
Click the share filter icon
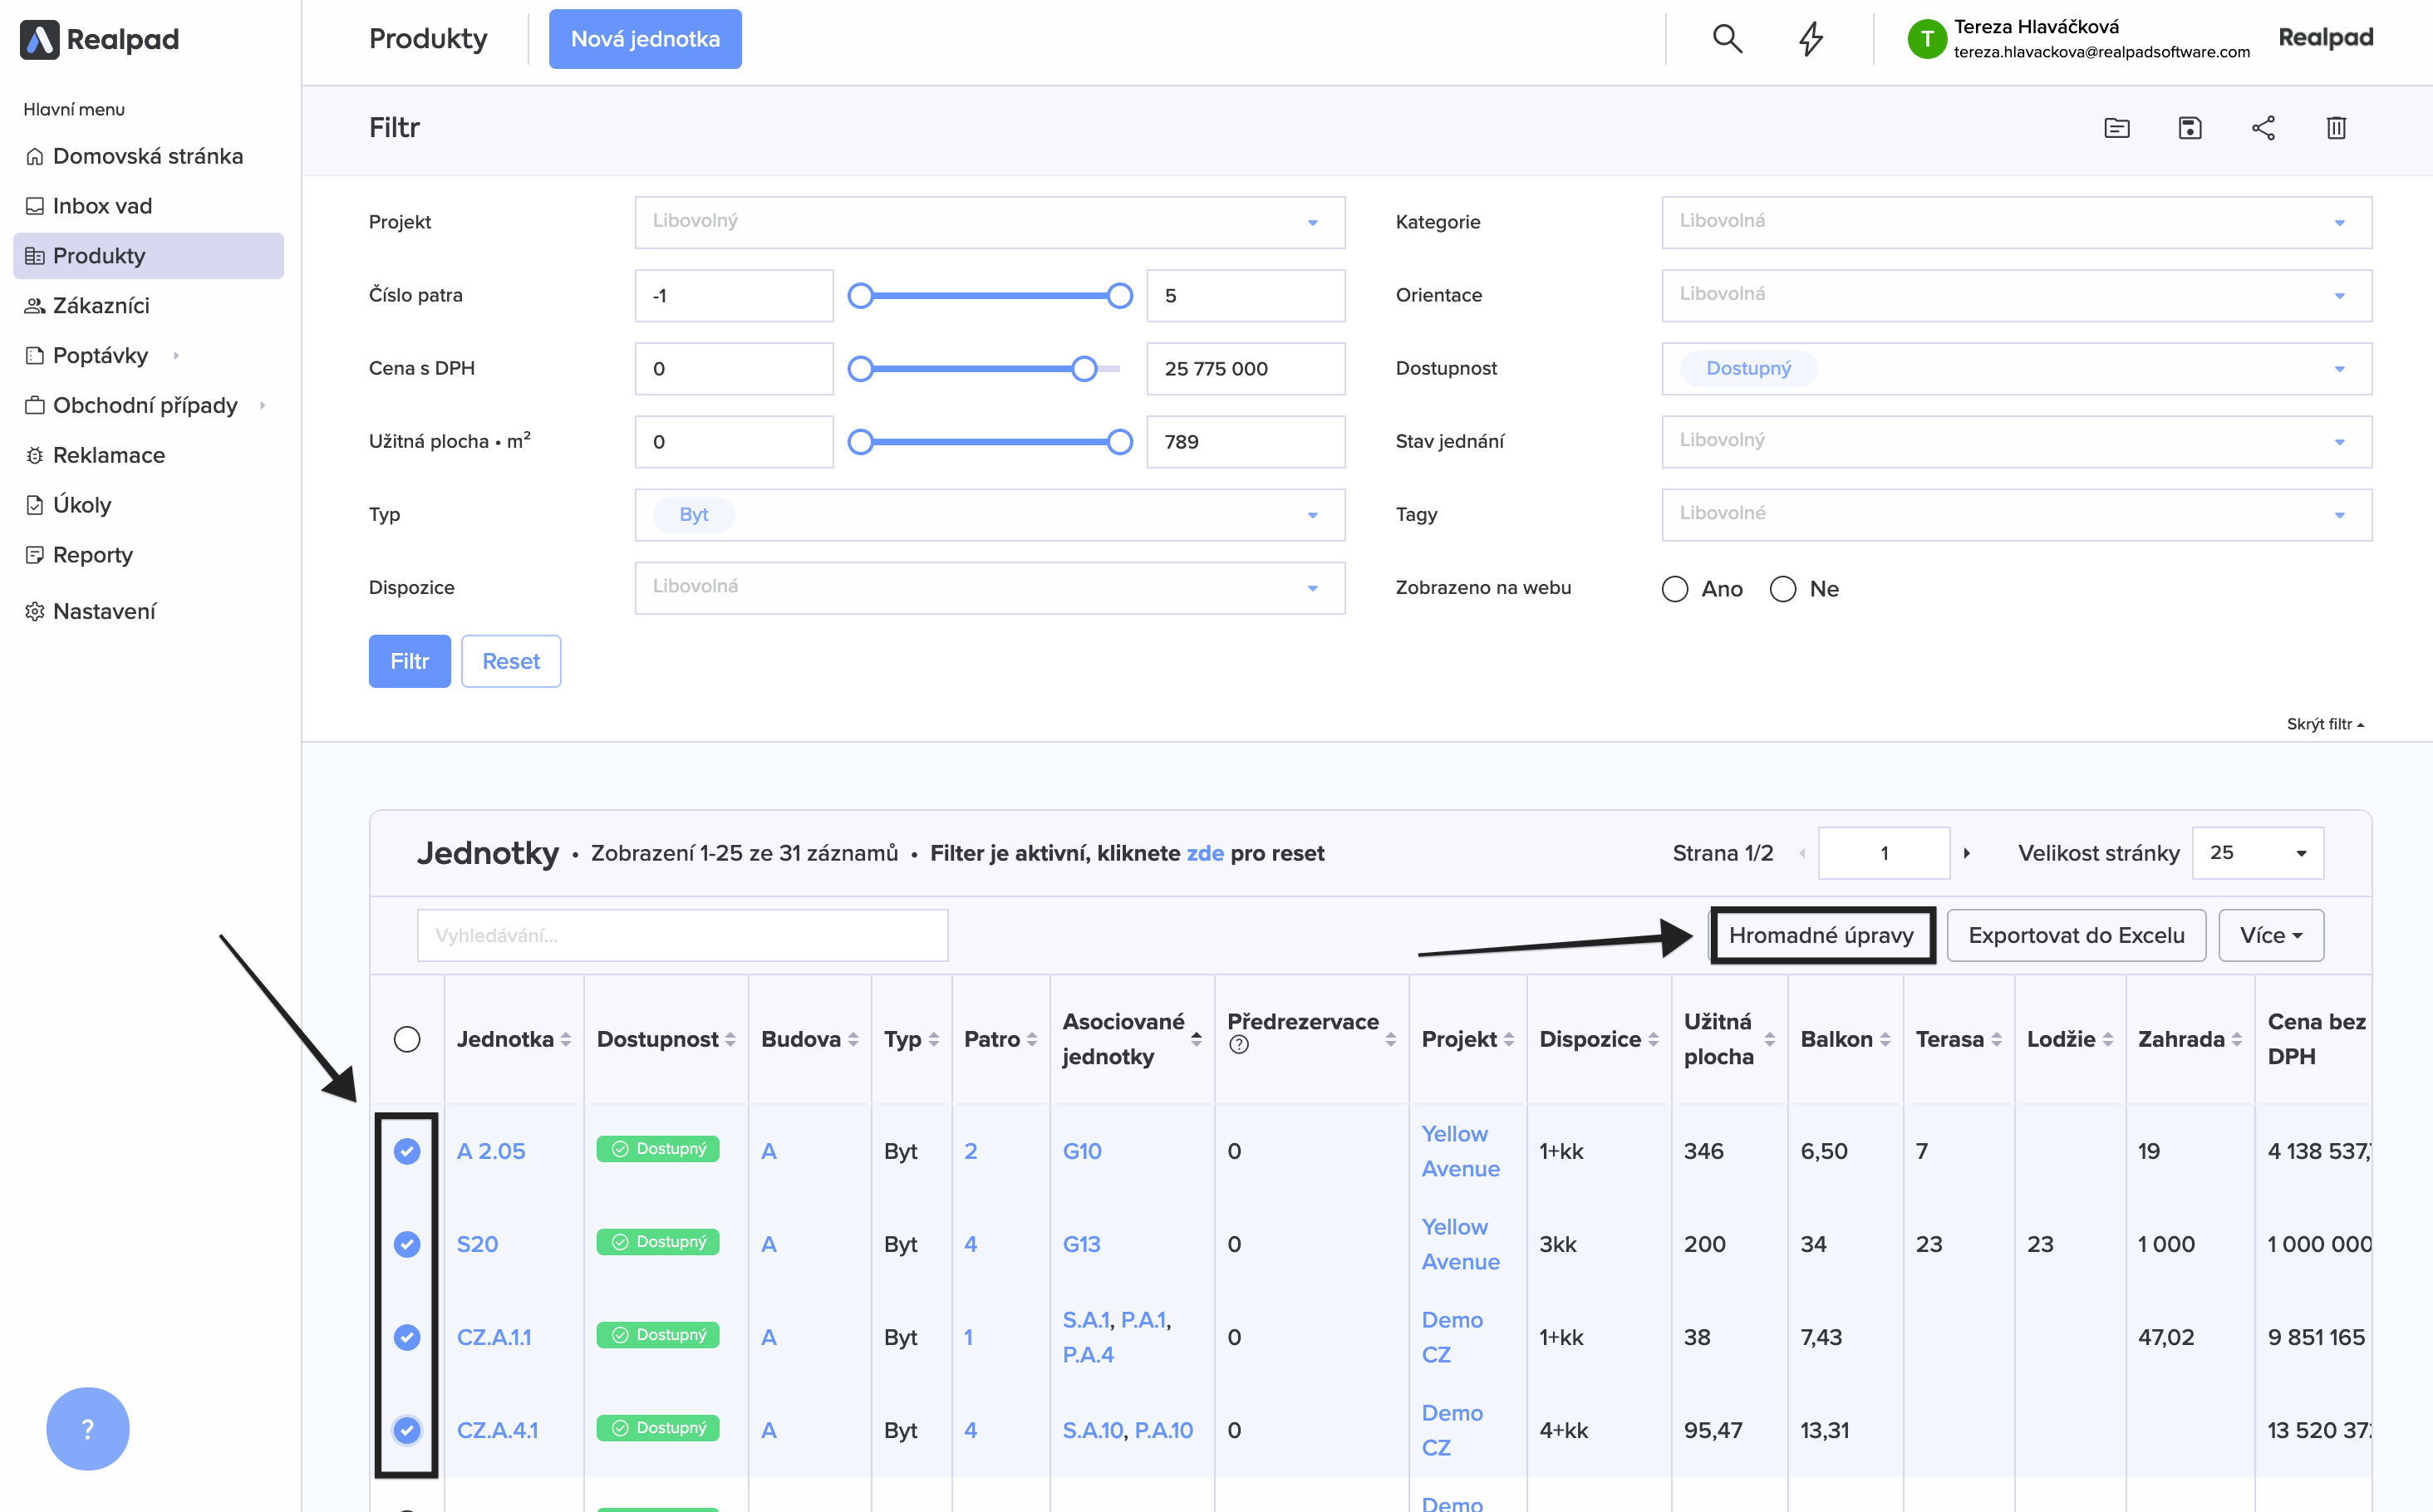2263,128
